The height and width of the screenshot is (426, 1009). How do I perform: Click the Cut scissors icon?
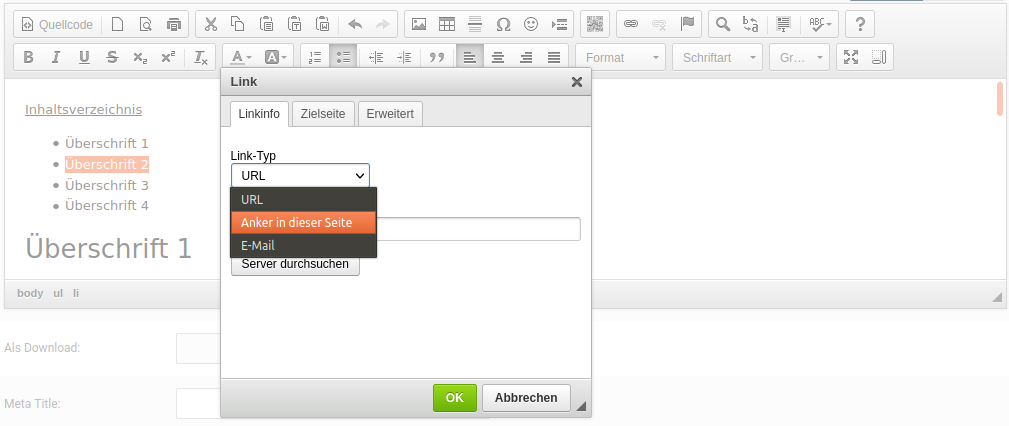coord(210,24)
